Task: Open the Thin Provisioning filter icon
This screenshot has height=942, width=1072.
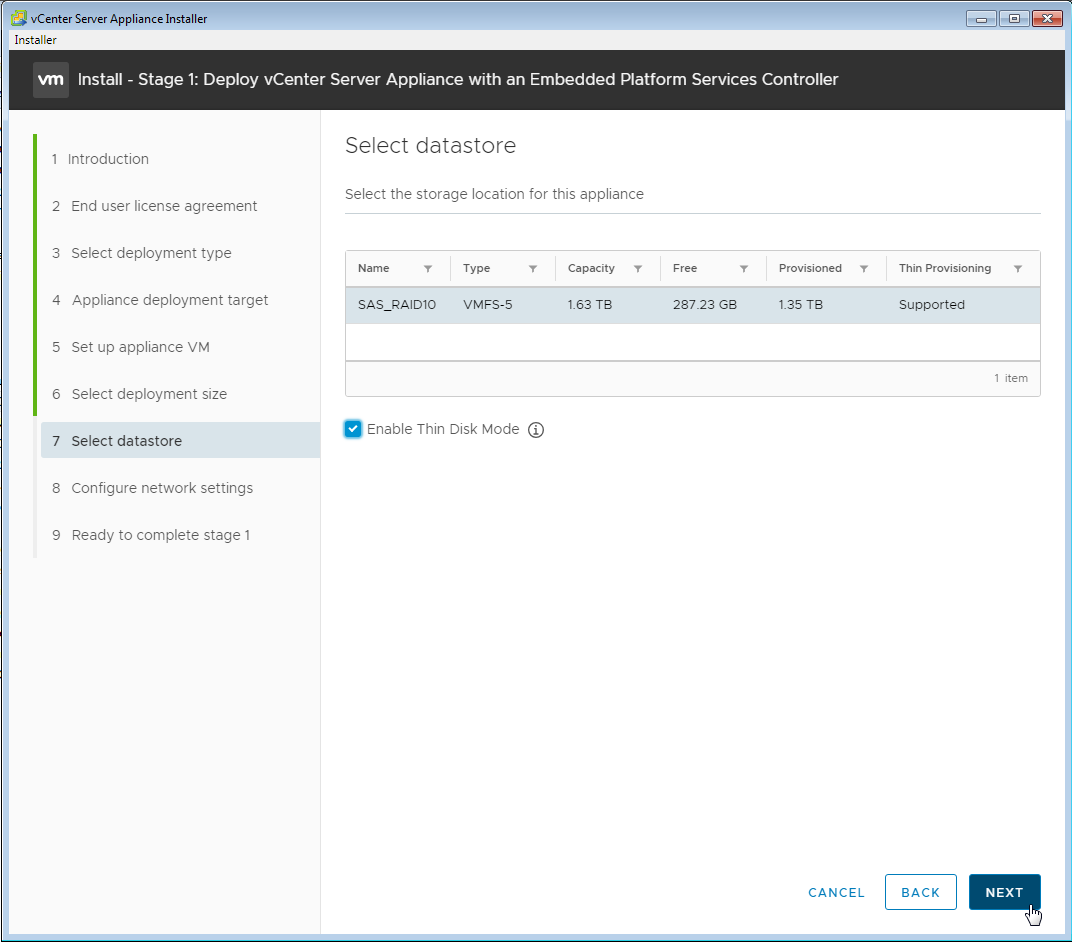Action: coord(1018,269)
